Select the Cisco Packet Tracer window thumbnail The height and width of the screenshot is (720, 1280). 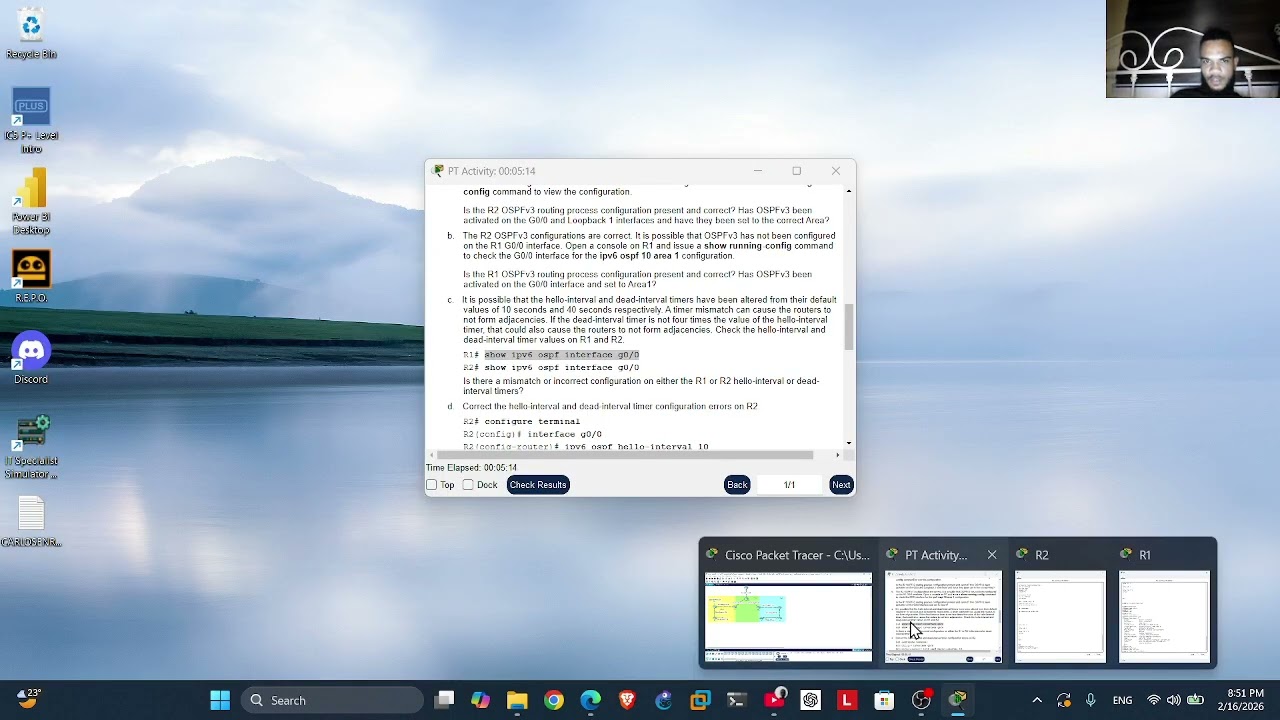pyautogui.click(x=788, y=617)
